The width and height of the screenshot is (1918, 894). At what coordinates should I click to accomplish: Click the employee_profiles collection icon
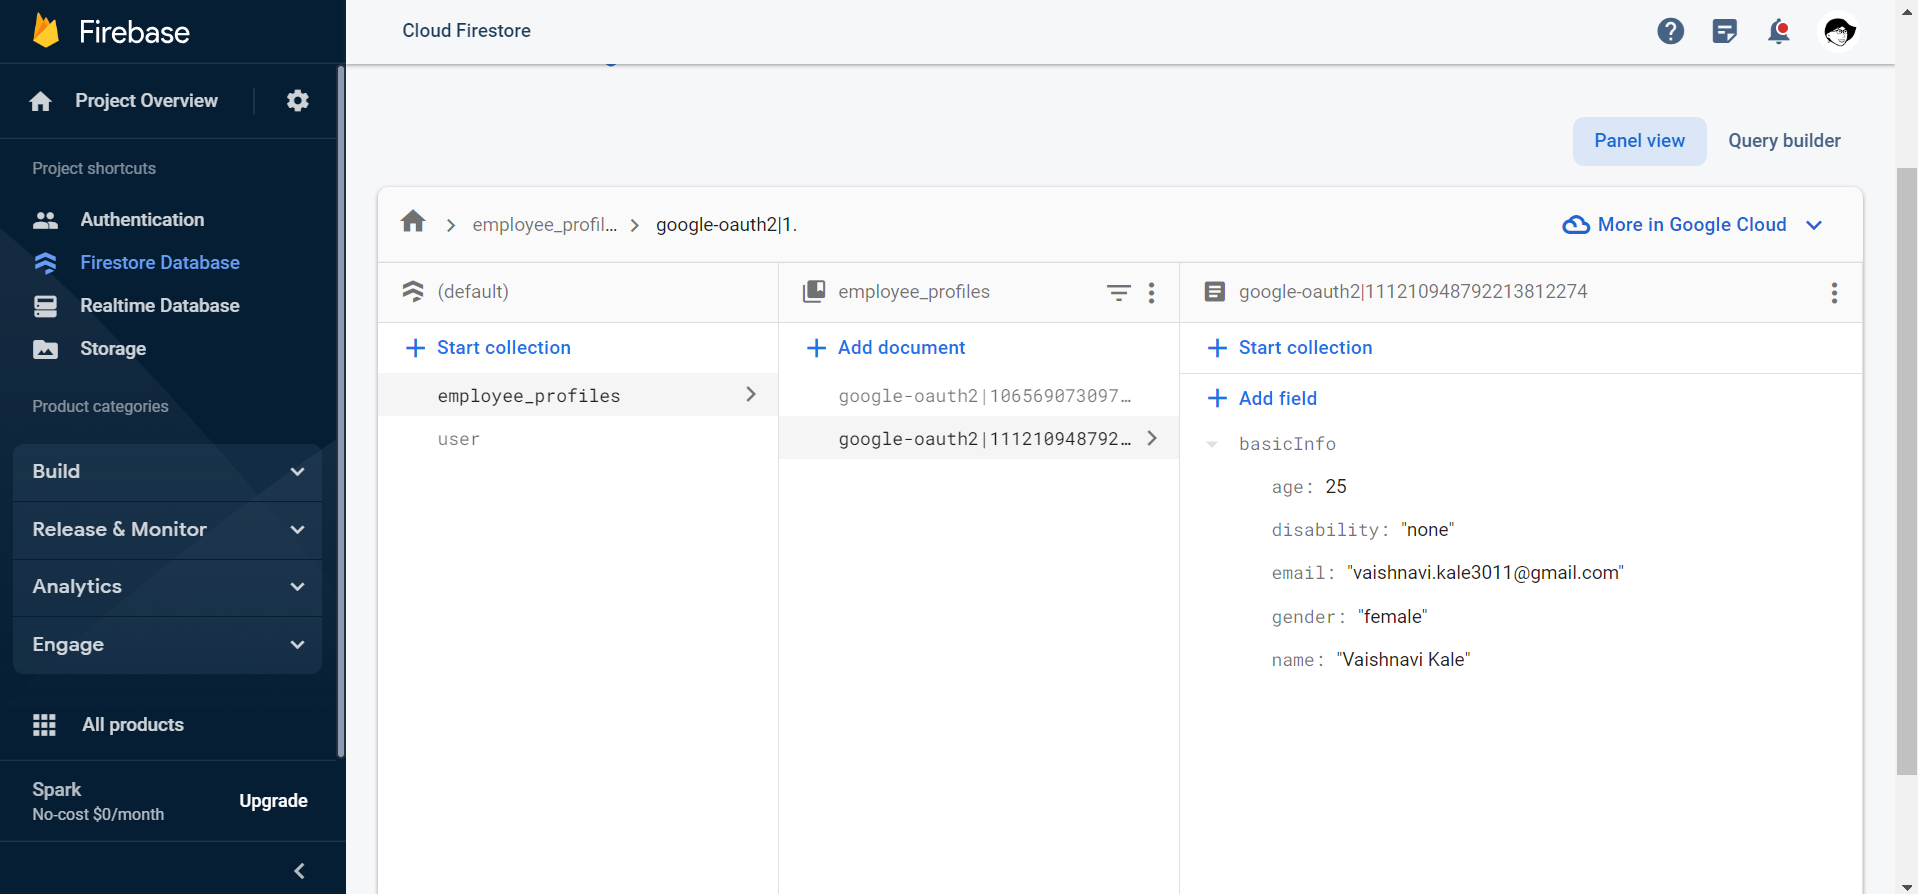tap(814, 291)
